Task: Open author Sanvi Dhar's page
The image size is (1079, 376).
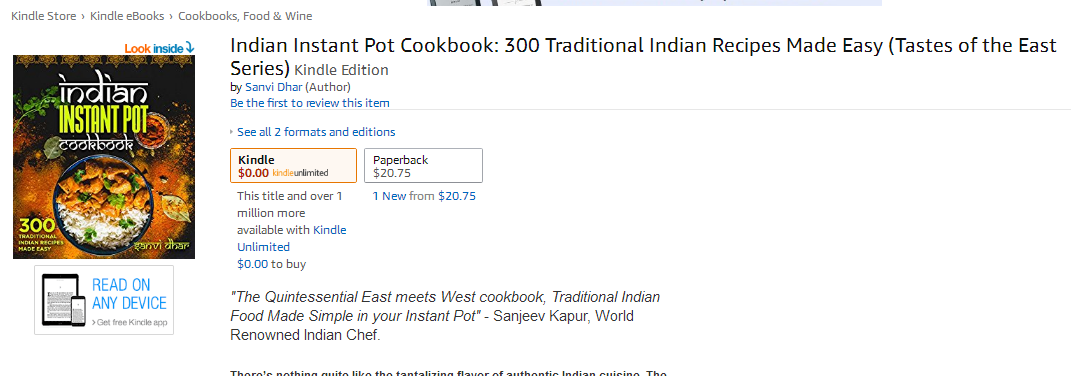Action: (x=274, y=87)
